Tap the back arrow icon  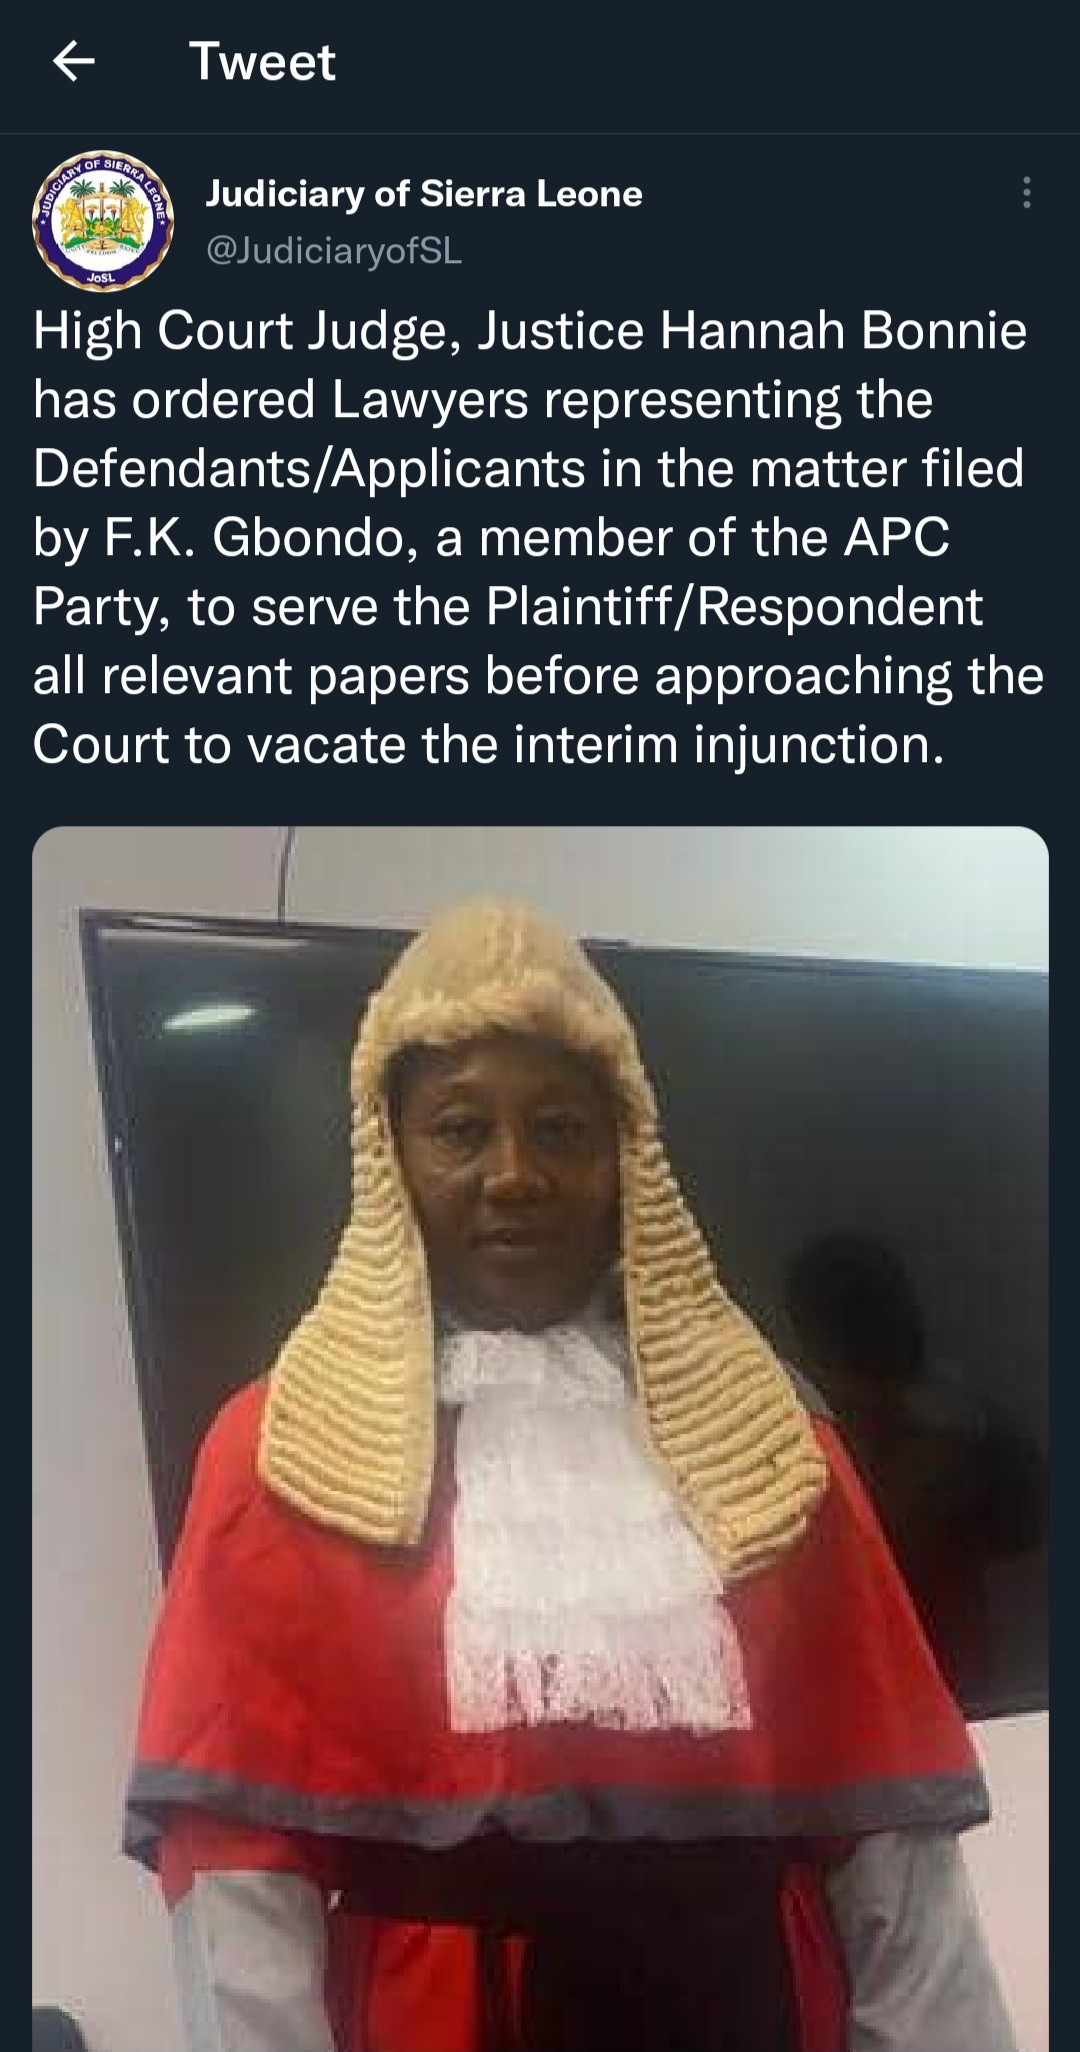[74, 62]
